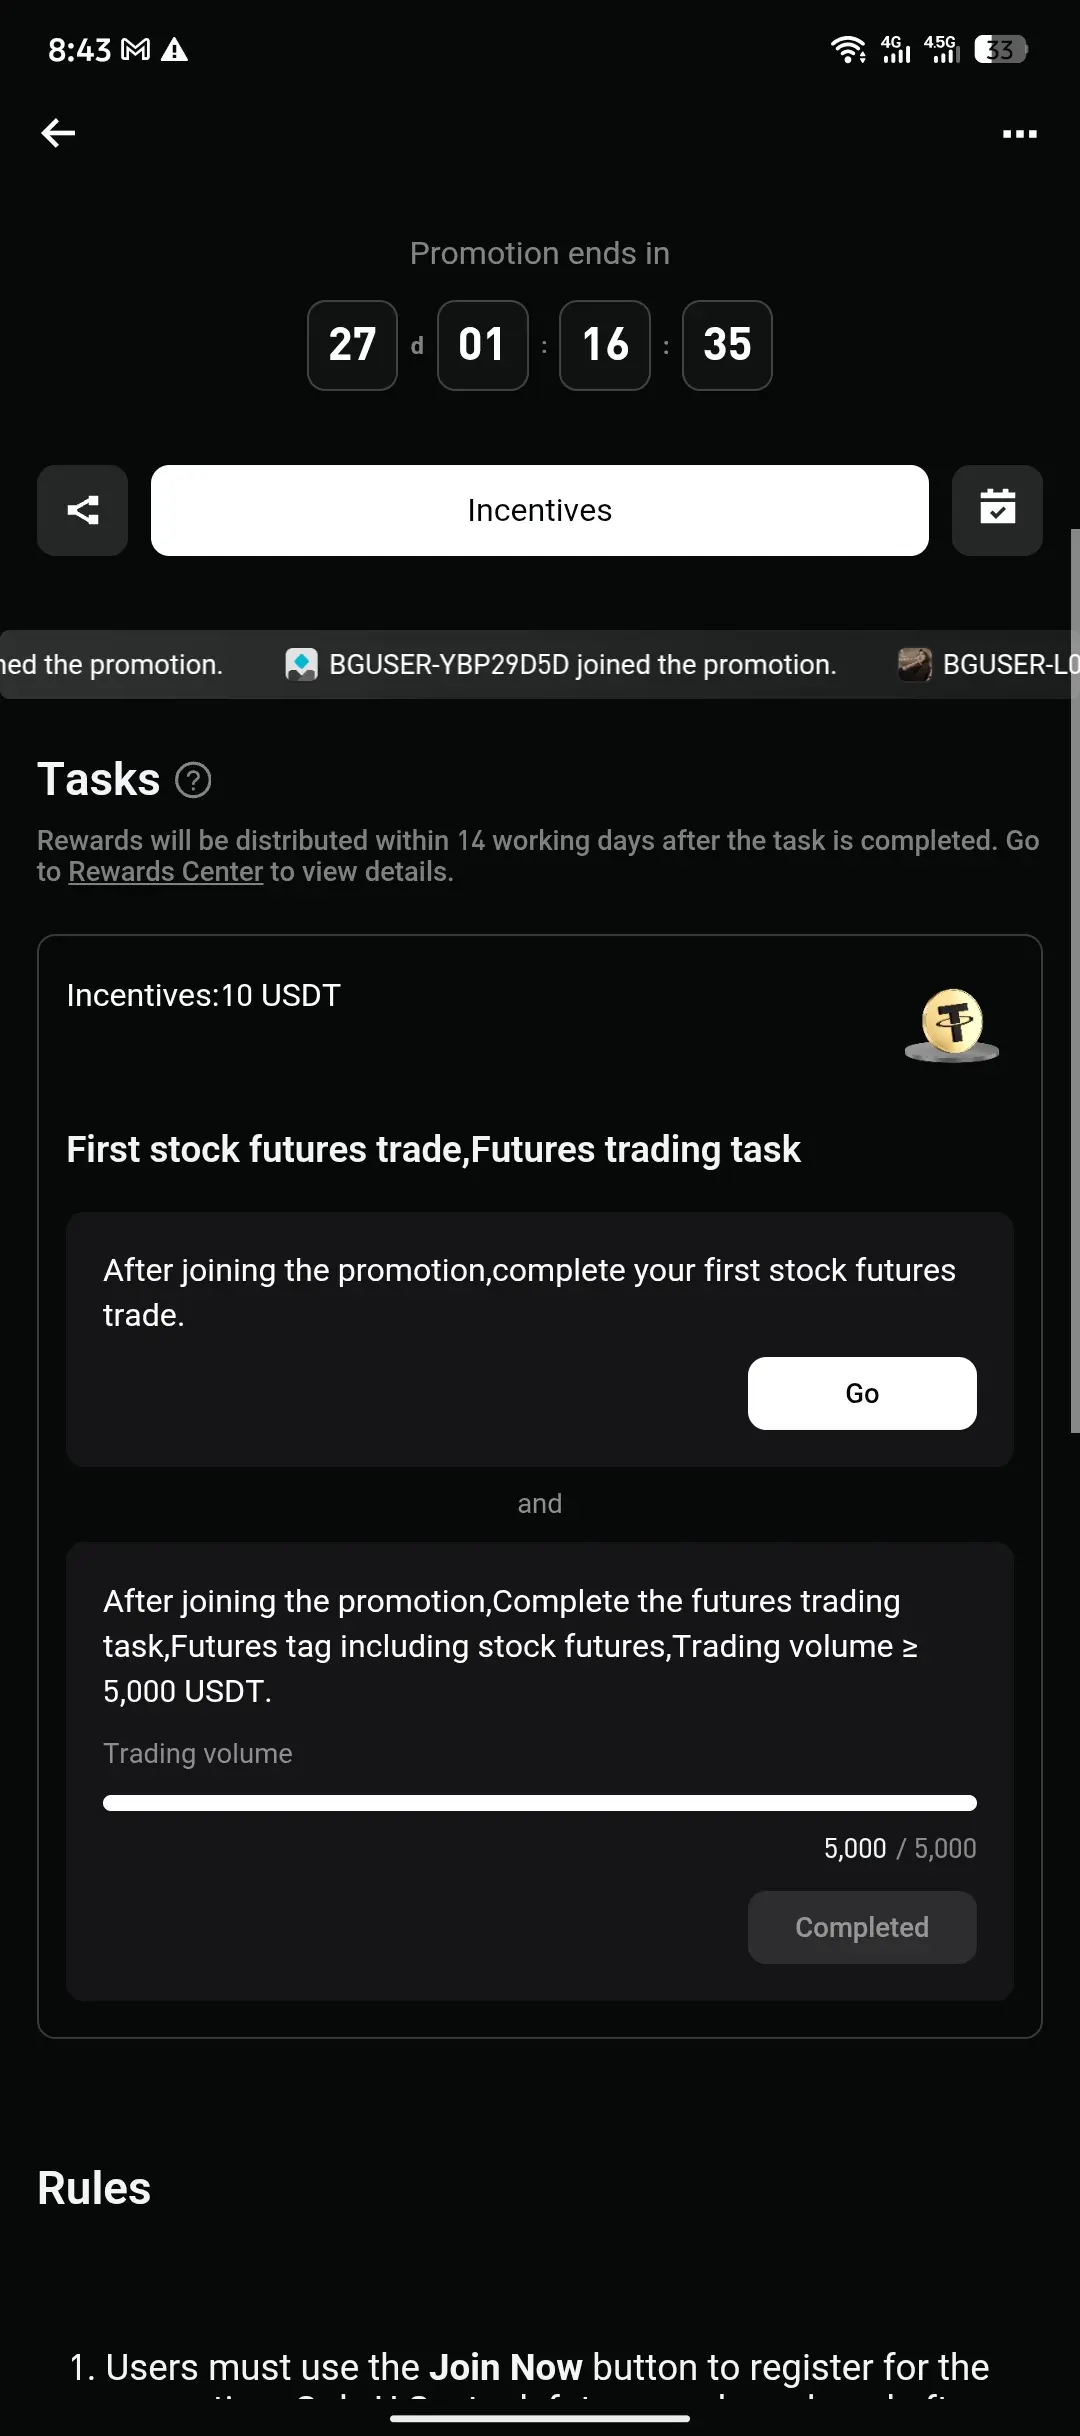Screen dimensions: 1080x2436
Task: Click the trading volume progress bar
Action: point(540,1803)
